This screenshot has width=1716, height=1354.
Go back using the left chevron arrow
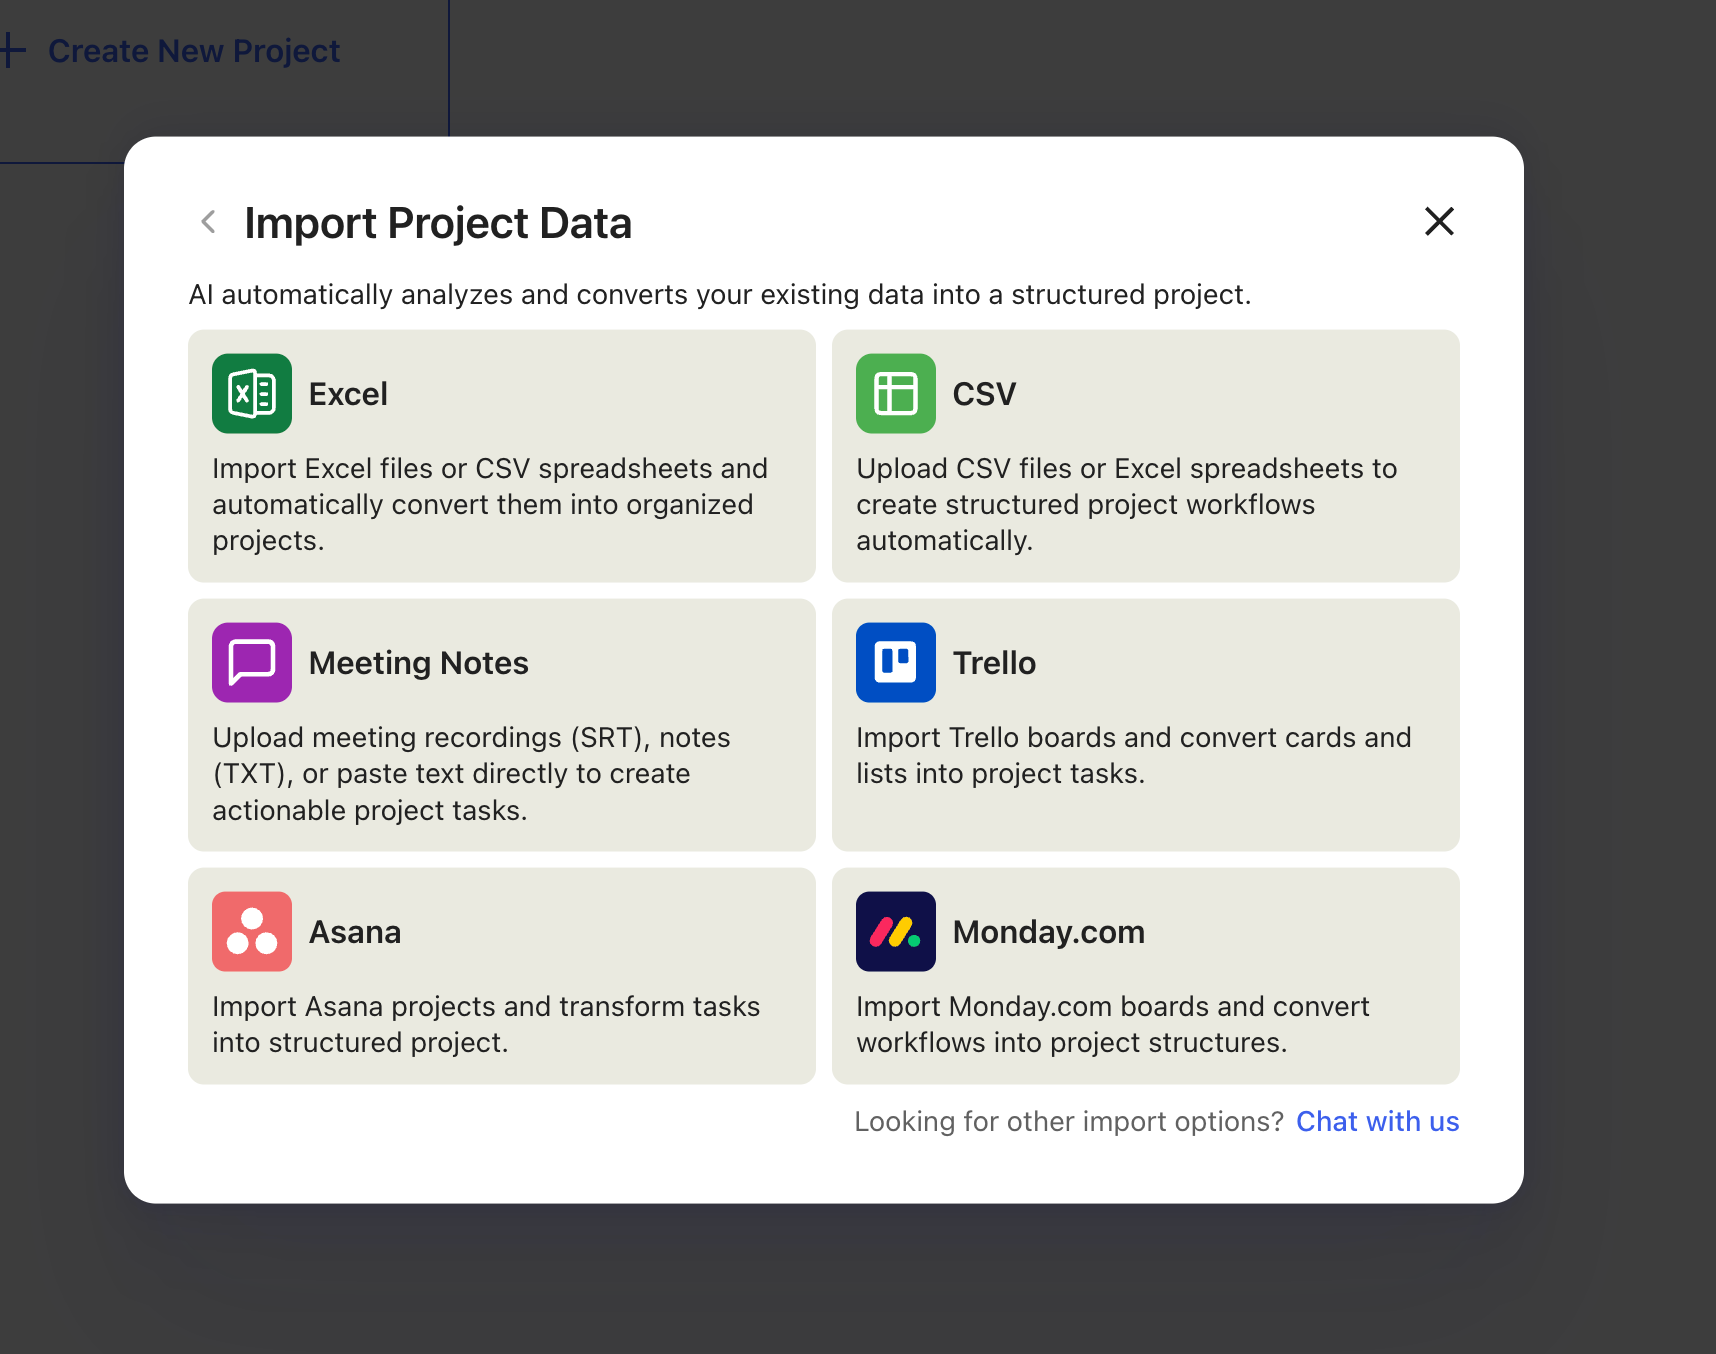[x=209, y=222]
